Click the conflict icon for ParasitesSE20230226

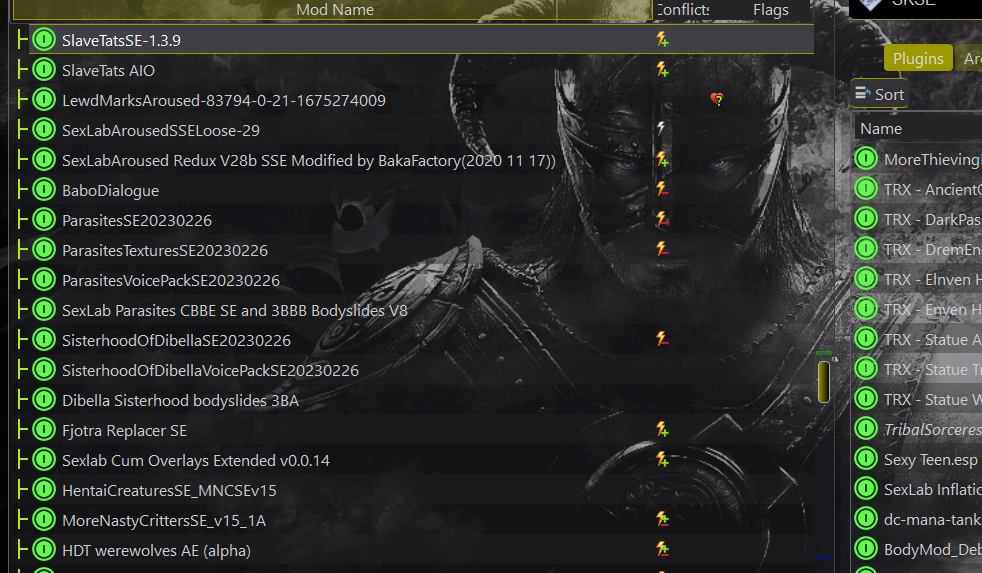pos(662,219)
